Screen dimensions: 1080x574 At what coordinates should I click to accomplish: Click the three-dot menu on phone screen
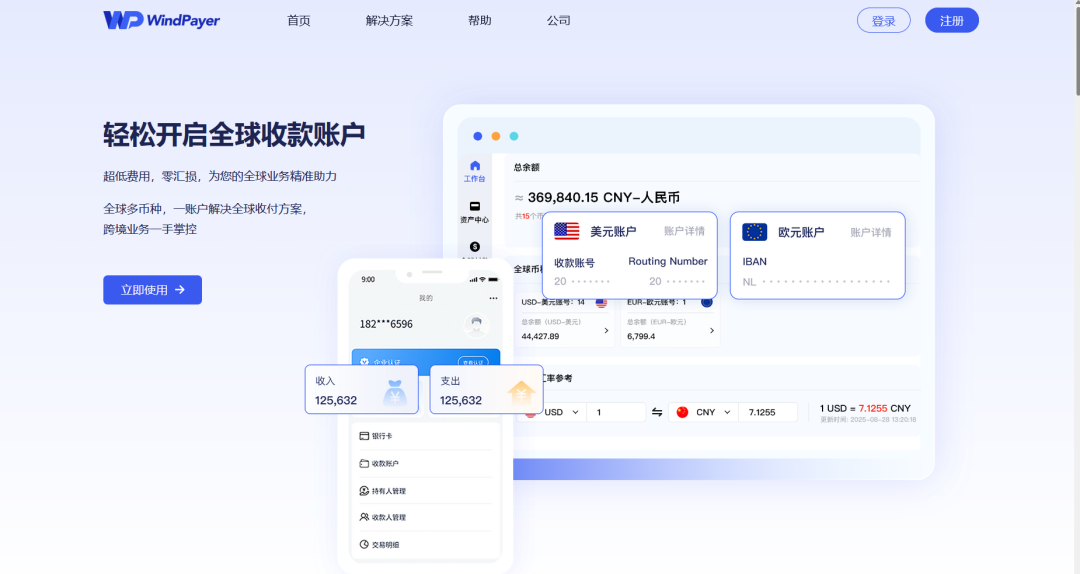493,298
